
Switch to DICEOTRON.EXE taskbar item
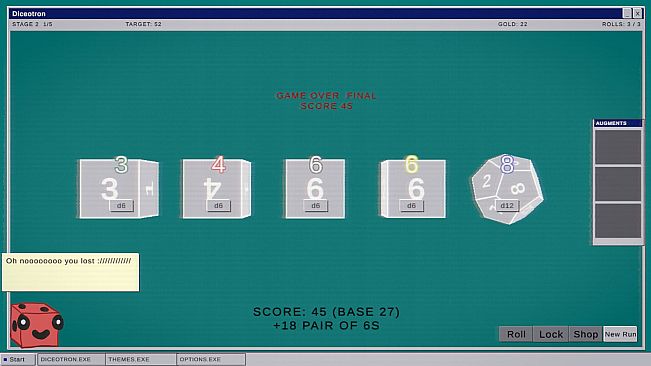point(71,359)
